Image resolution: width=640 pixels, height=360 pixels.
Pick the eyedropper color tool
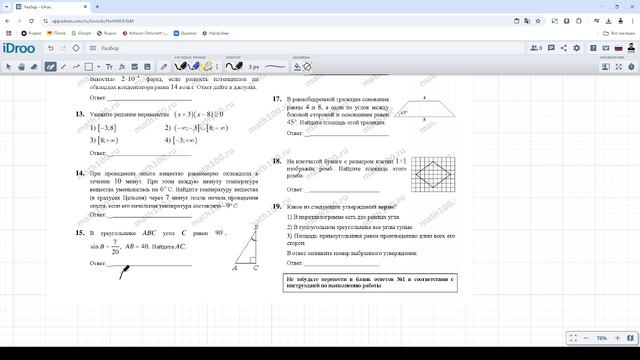click(x=164, y=67)
